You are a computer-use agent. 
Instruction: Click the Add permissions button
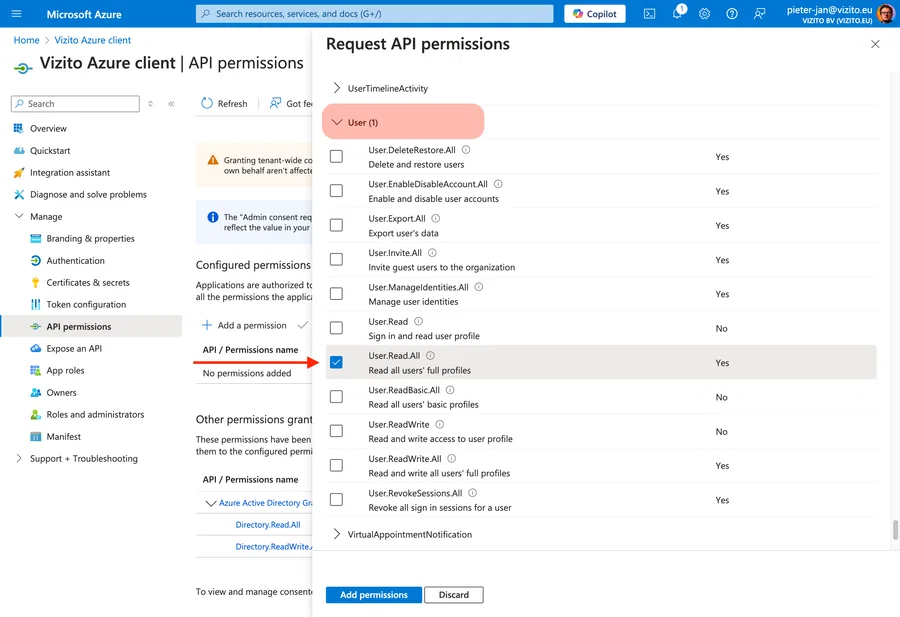tap(373, 594)
